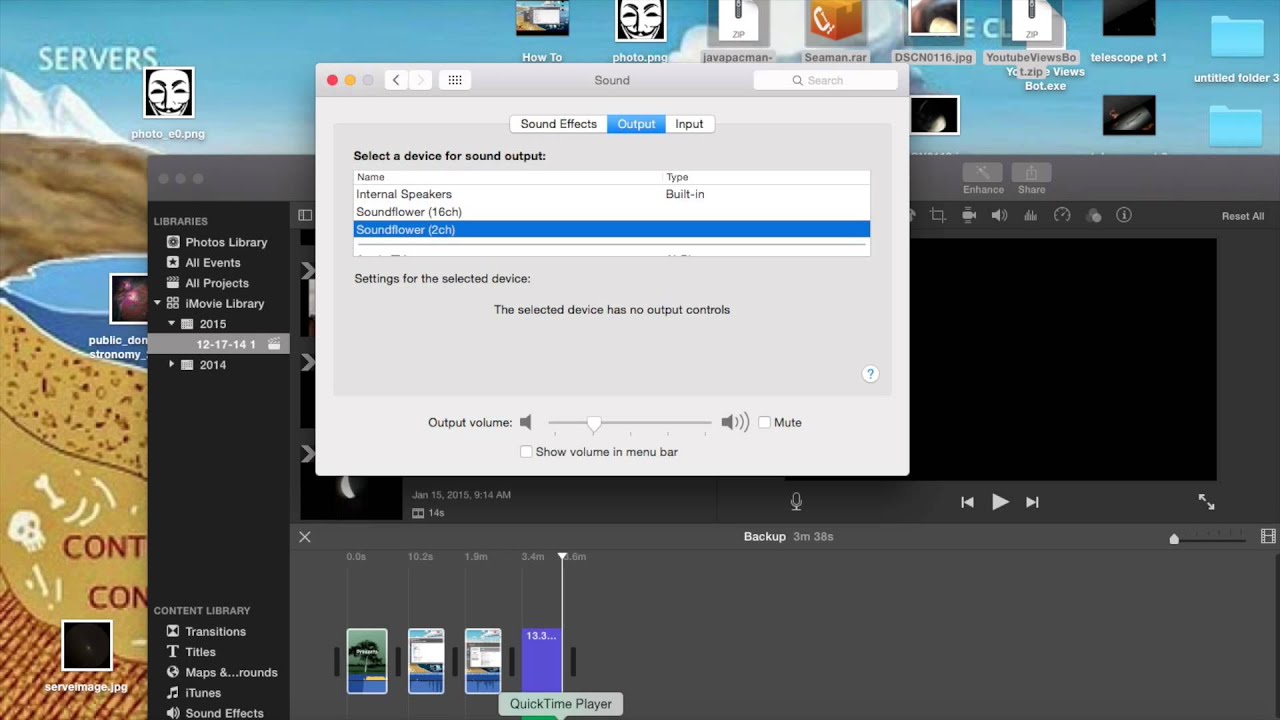Open the Crop tool in iMovie

937,215
